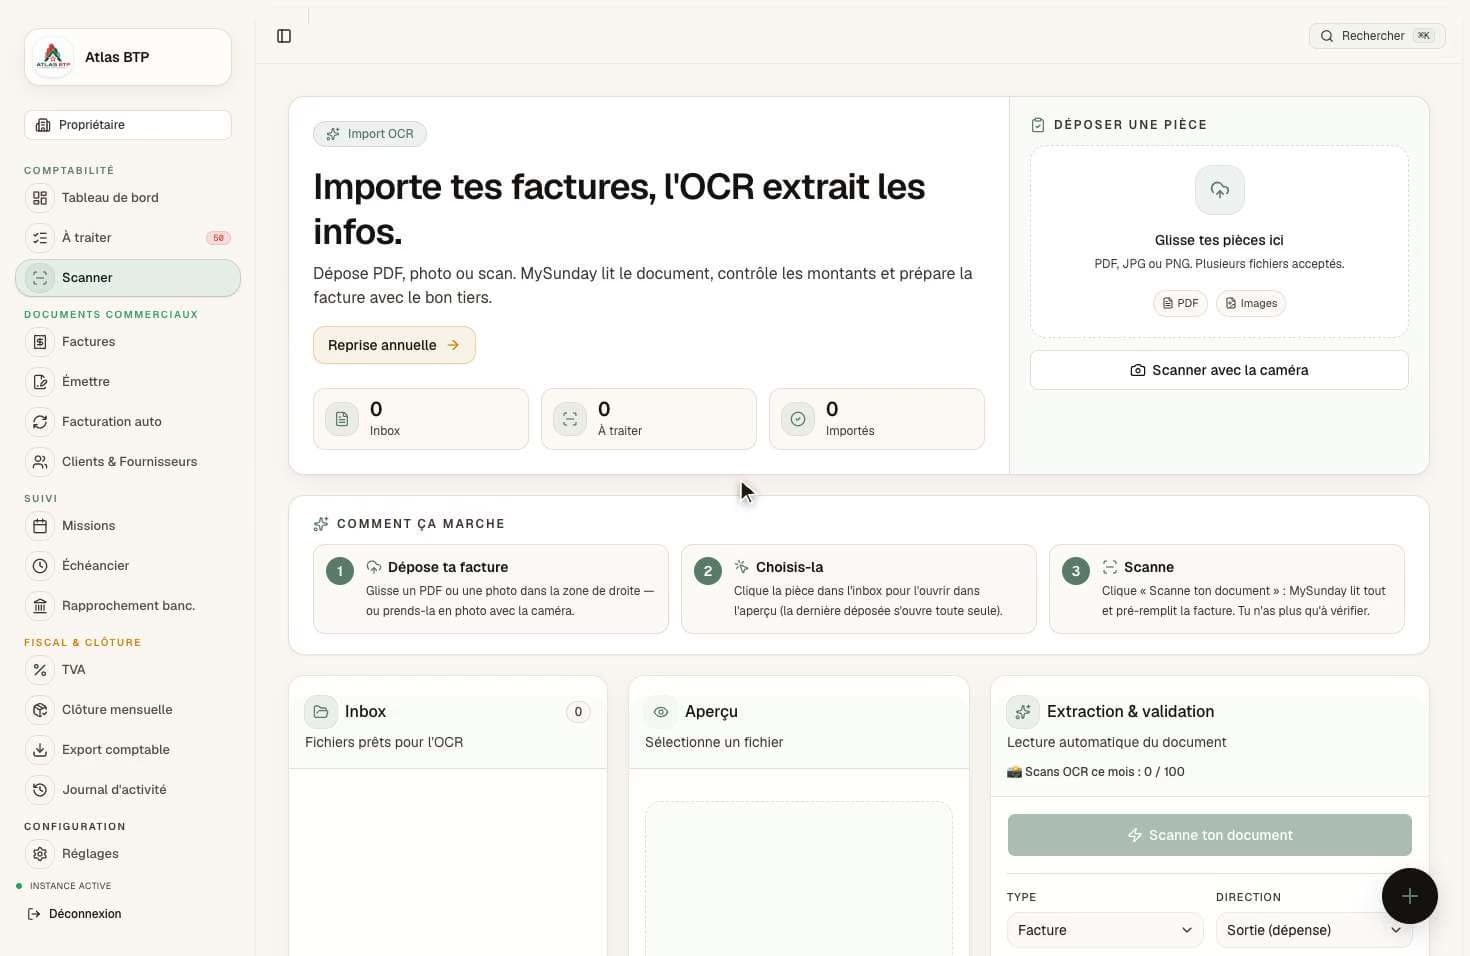Click the Déconnexion logout icon
Screen dimensions: 1470x956
click(x=34, y=914)
